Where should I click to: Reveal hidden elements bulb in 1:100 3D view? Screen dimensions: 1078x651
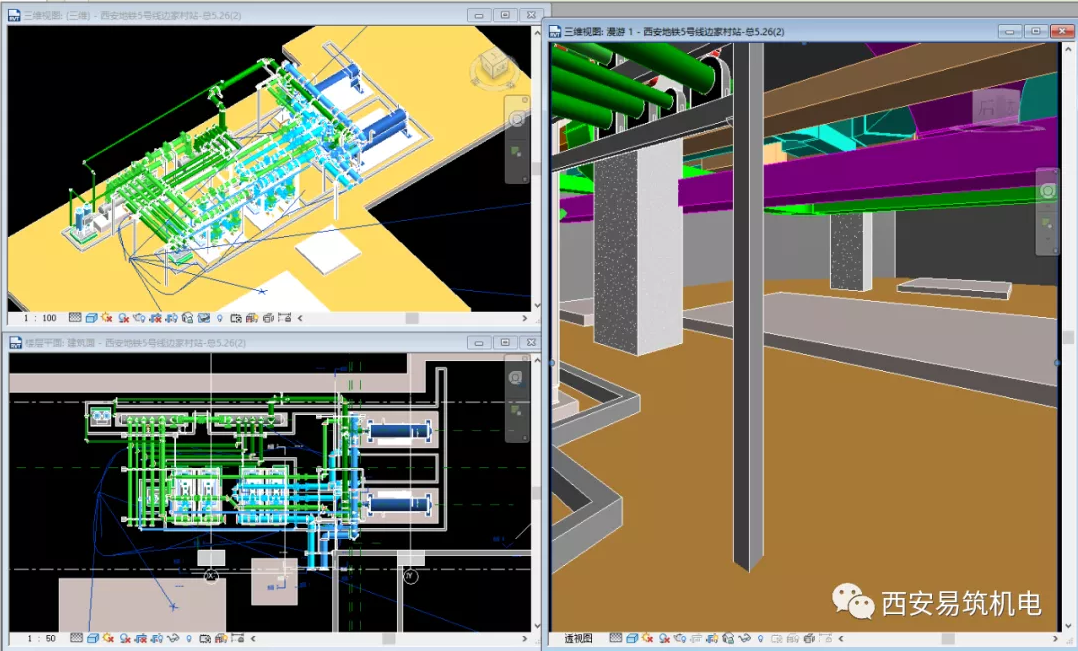219,318
